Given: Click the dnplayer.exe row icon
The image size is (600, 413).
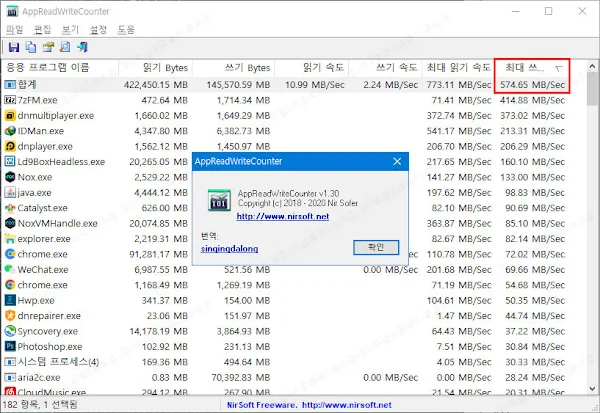Looking at the screenshot, I should tap(10, 146).
